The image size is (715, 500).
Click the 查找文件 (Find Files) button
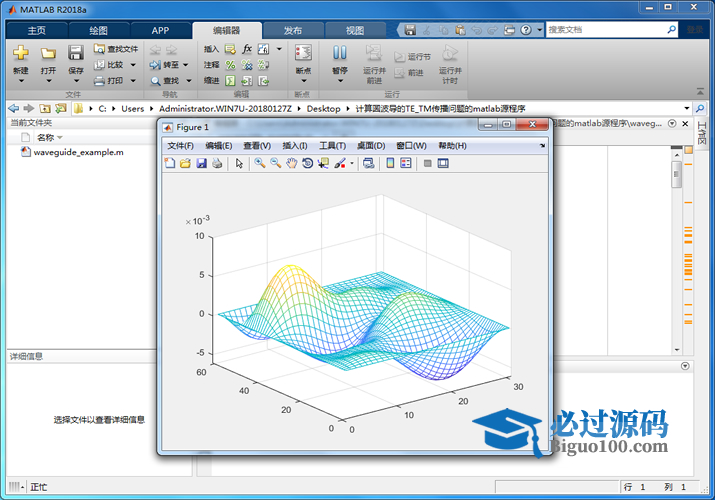click(116, 49)
